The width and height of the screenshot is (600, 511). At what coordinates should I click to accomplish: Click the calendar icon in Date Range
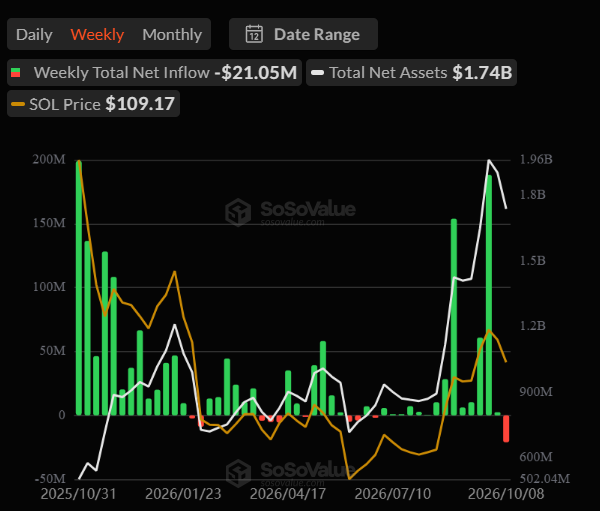click(x=254, y=34)
